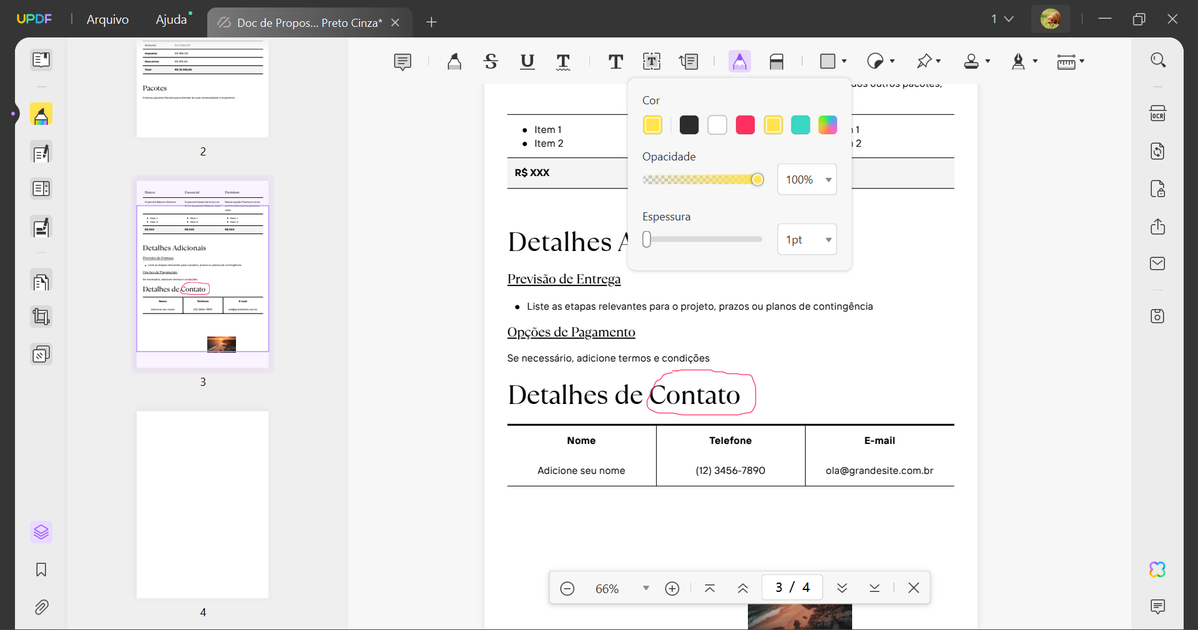Click the share icon in the right sidebar

coord(1157,226)
